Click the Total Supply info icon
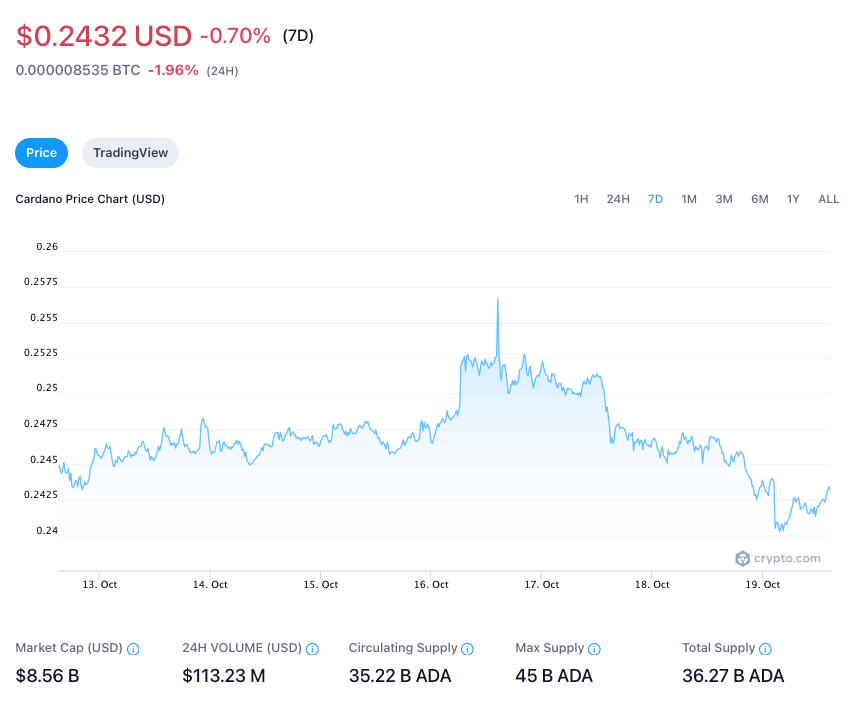 pyautogui.click(x=765, y=649)
